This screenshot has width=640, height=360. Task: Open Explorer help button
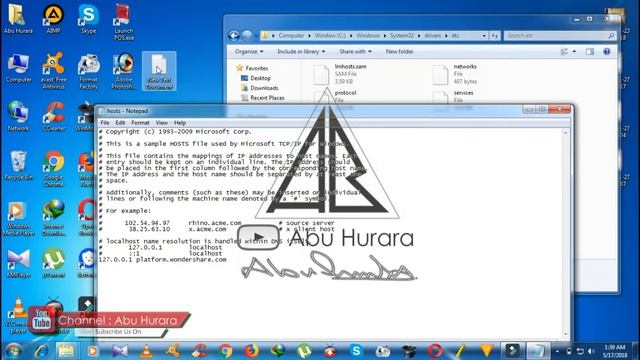(x=607, y=52)
